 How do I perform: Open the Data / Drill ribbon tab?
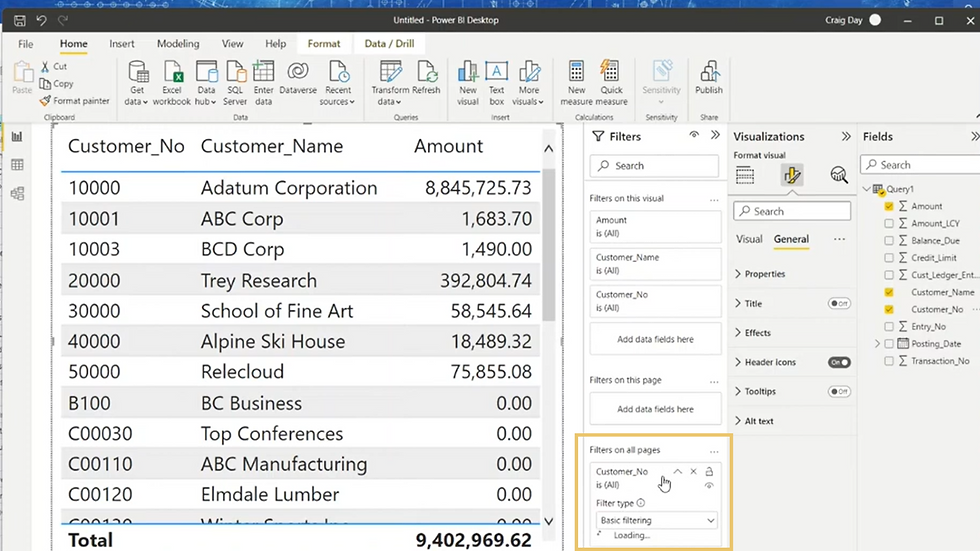tap(389, 44)
